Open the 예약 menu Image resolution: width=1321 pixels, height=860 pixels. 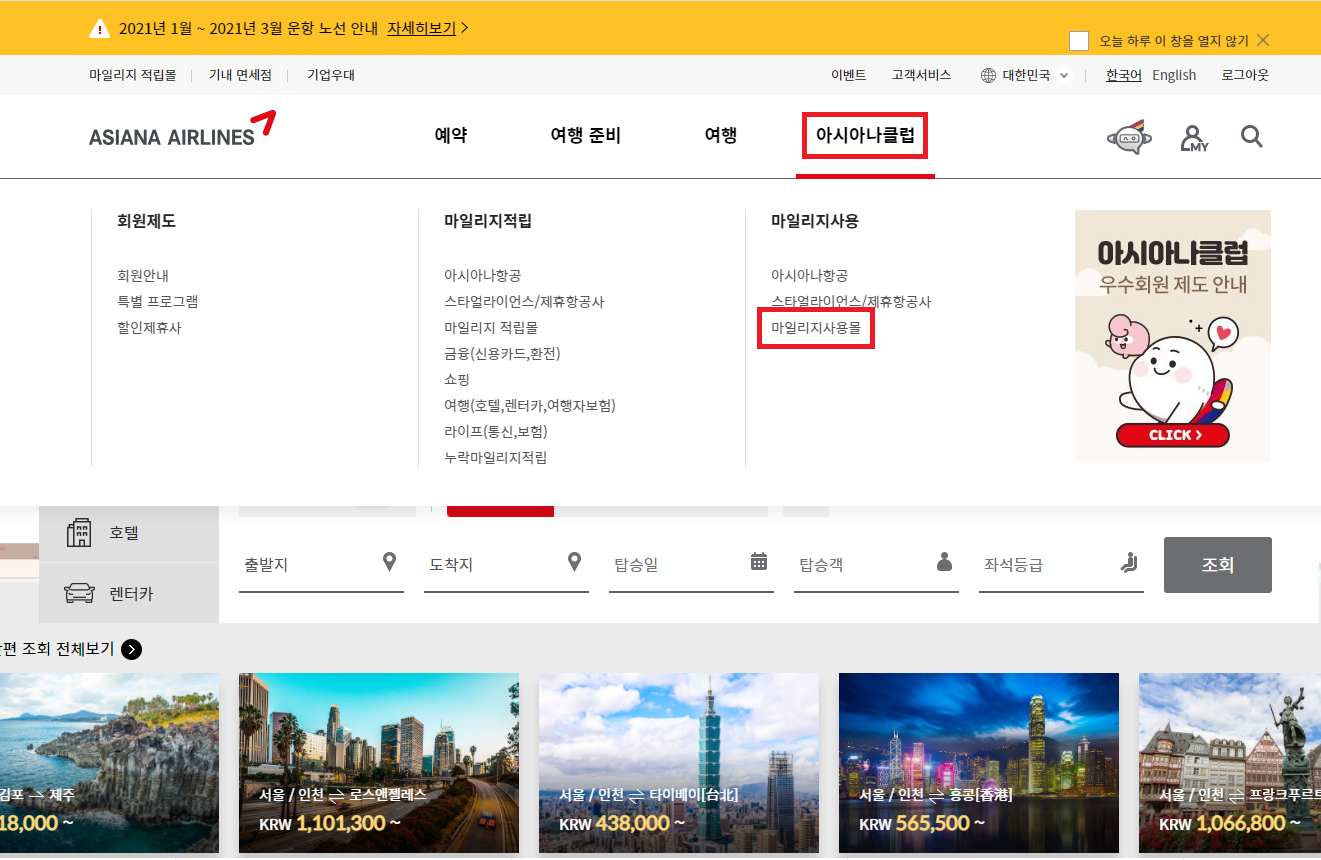(x=451, y=136)
